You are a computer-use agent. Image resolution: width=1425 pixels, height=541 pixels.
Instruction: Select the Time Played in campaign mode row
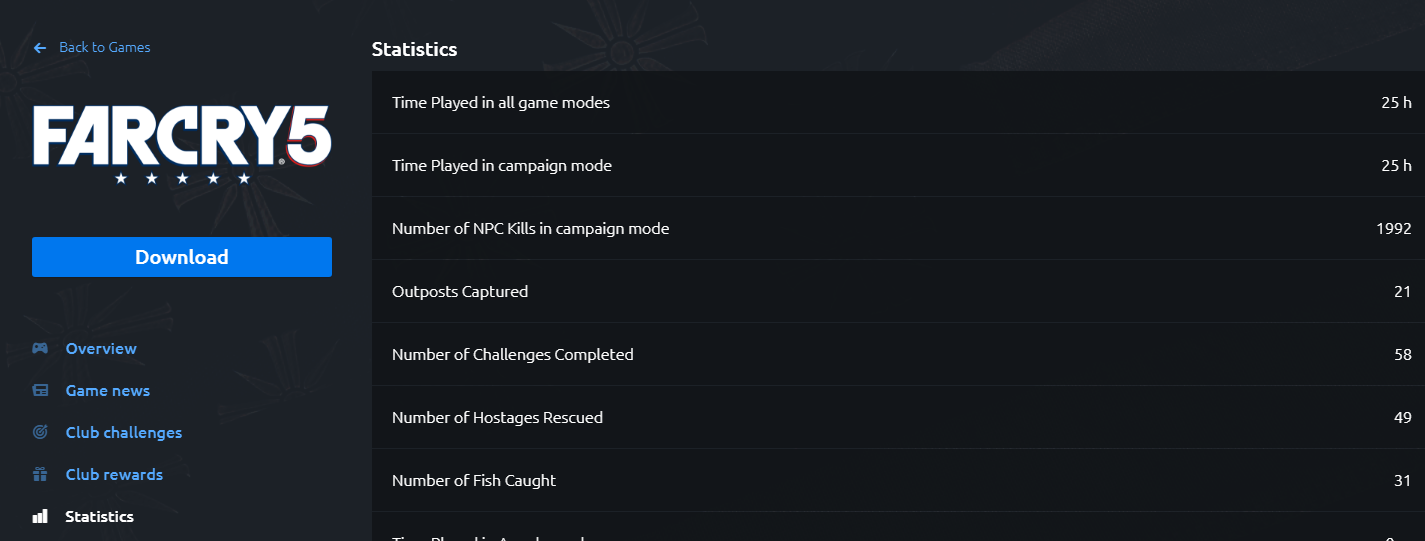(898, 165)
